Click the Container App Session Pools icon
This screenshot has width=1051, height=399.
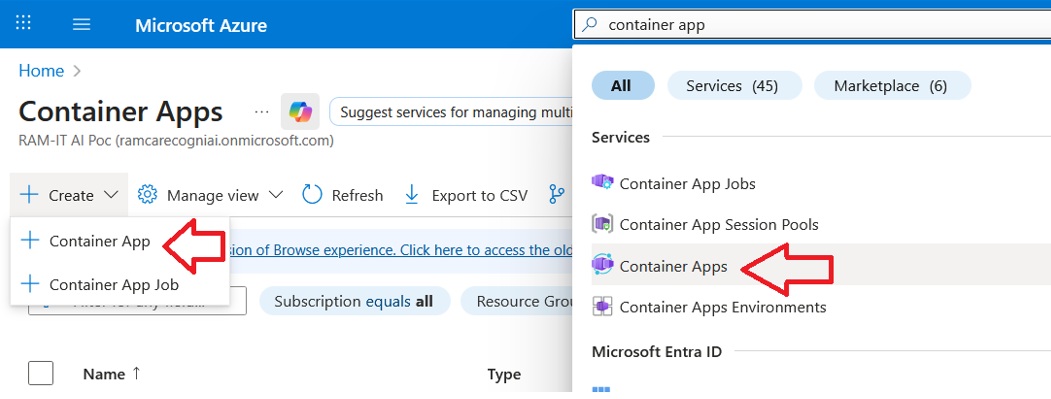click(x=603, y=224)
